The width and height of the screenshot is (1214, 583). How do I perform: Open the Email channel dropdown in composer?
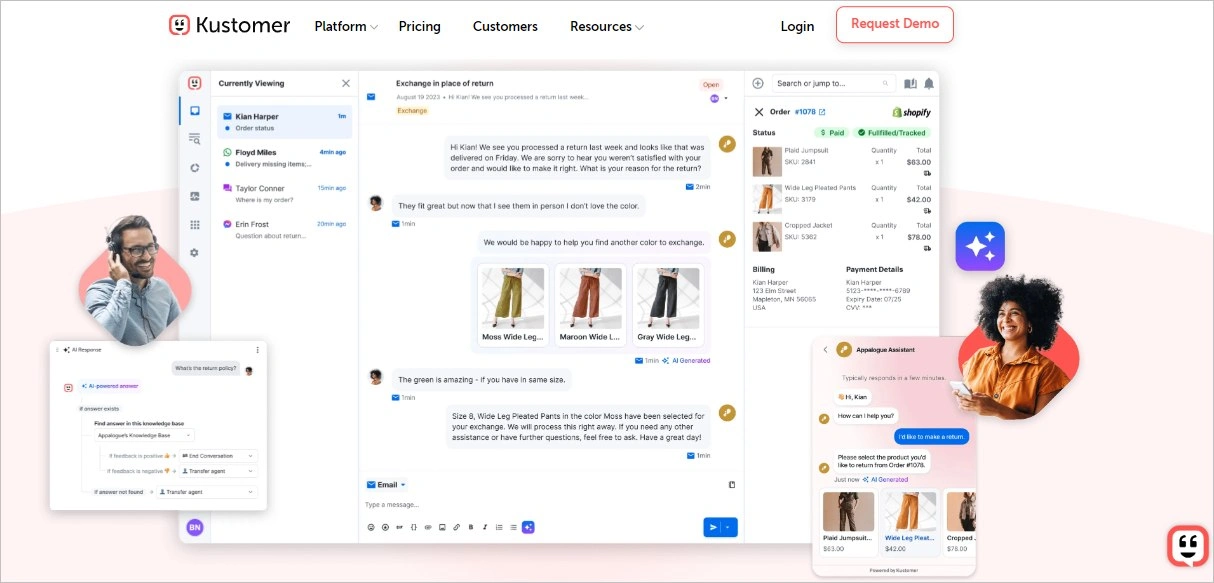click(386, 485)
